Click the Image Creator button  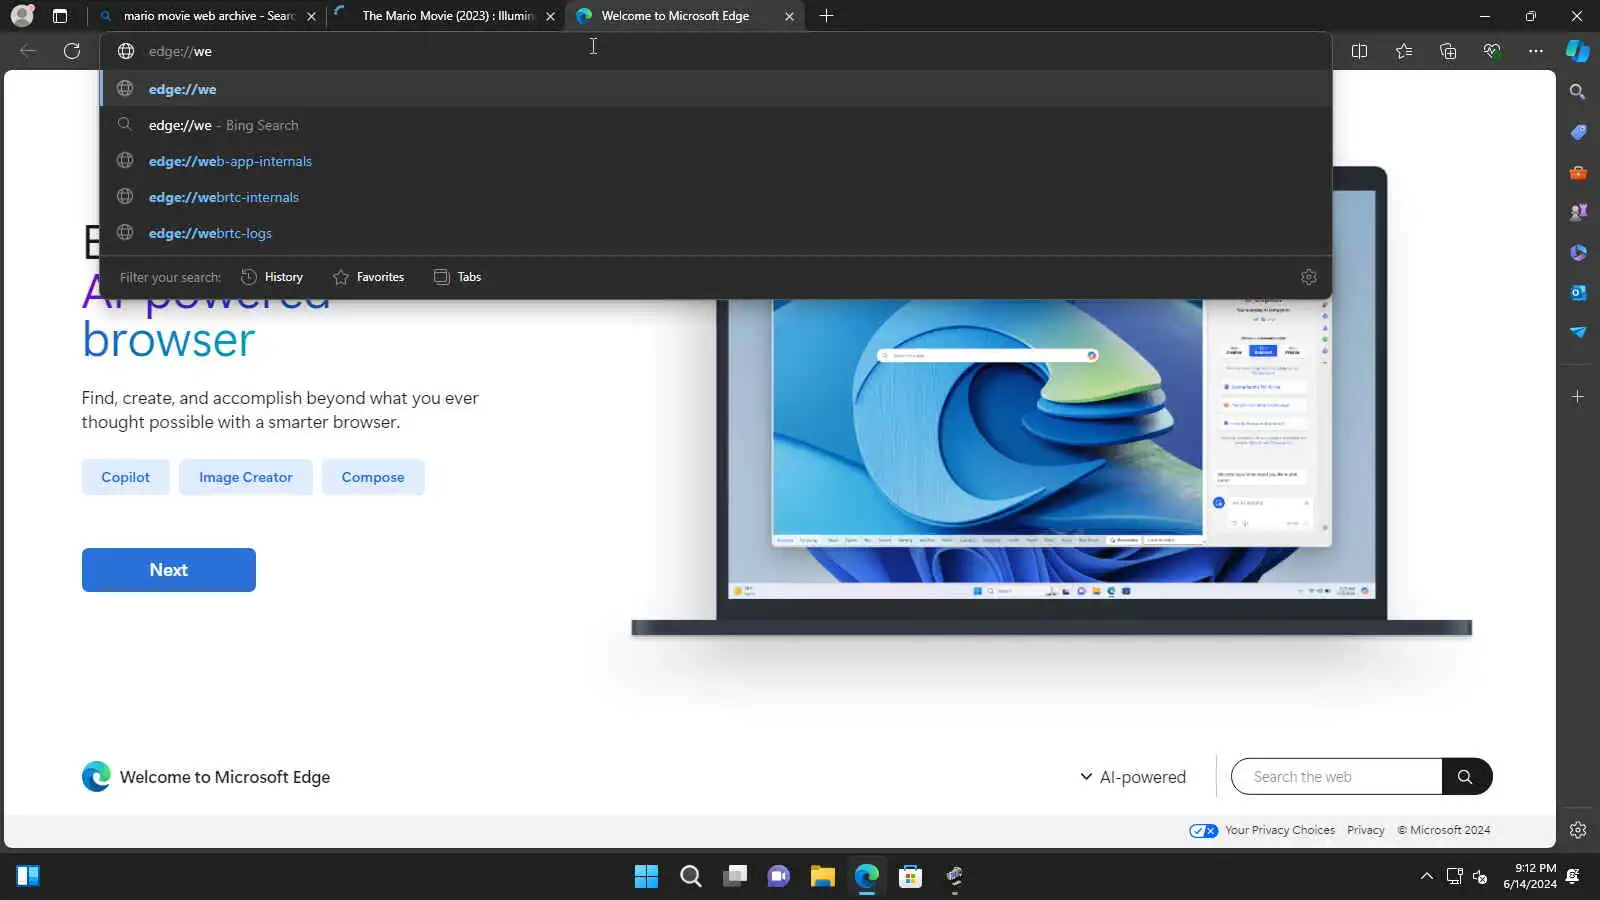[246, 477]
